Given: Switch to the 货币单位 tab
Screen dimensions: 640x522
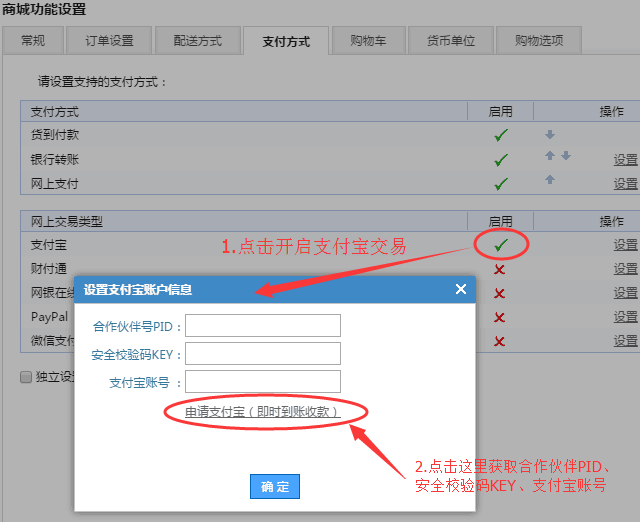Looking at the screenshot, I should coord(451,40).
